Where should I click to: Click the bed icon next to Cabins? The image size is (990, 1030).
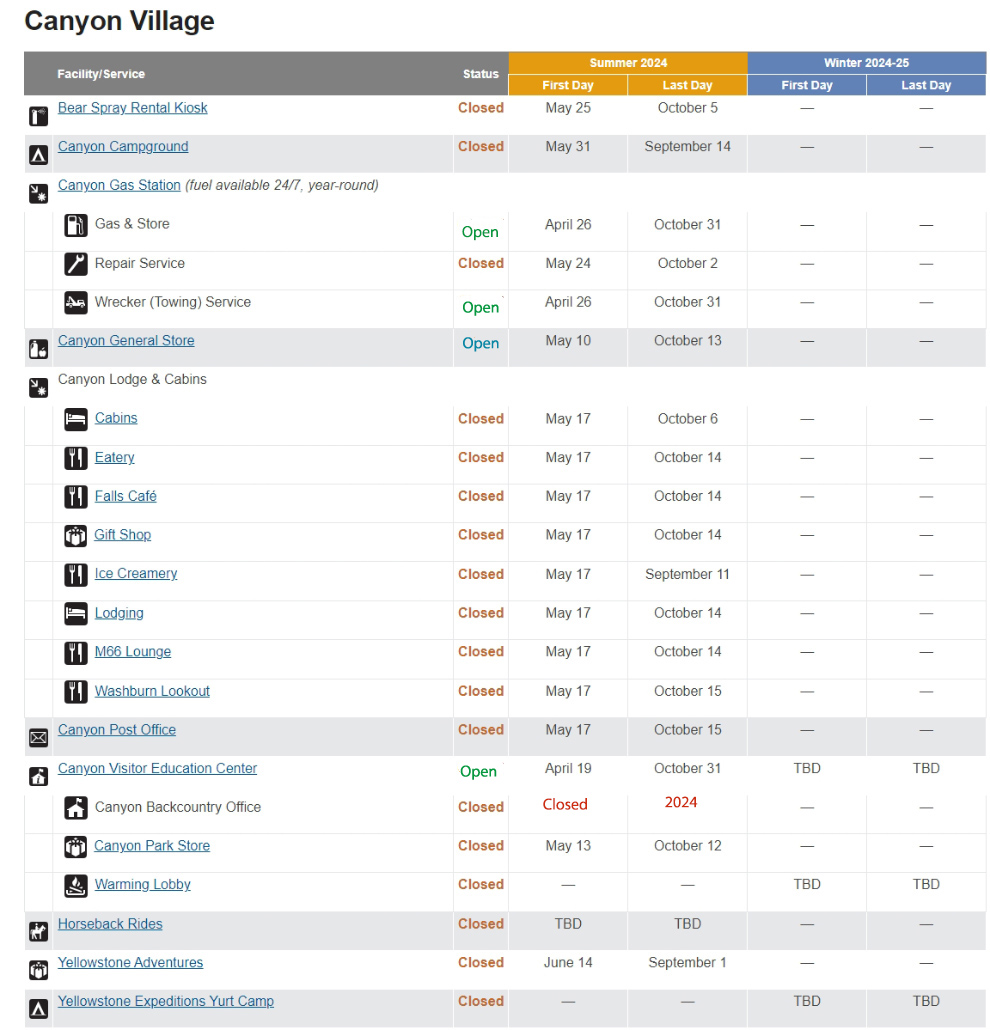click(76, 419)
